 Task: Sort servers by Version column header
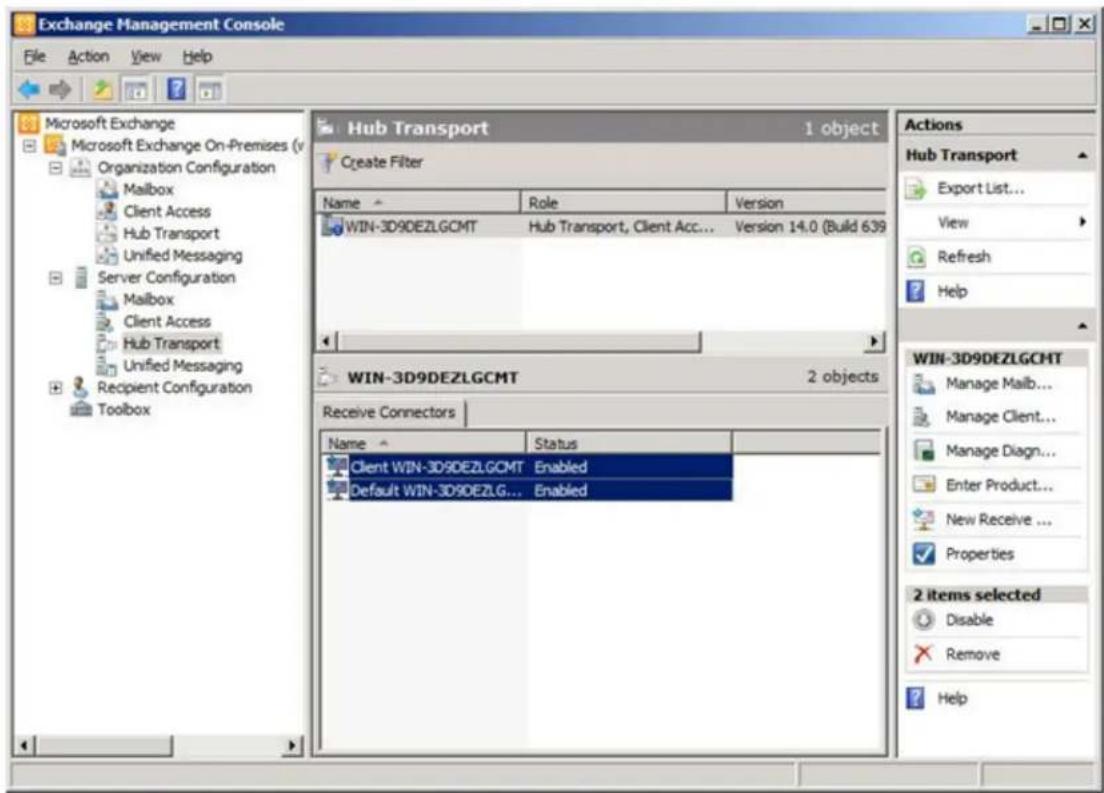[x=806, y=203]
